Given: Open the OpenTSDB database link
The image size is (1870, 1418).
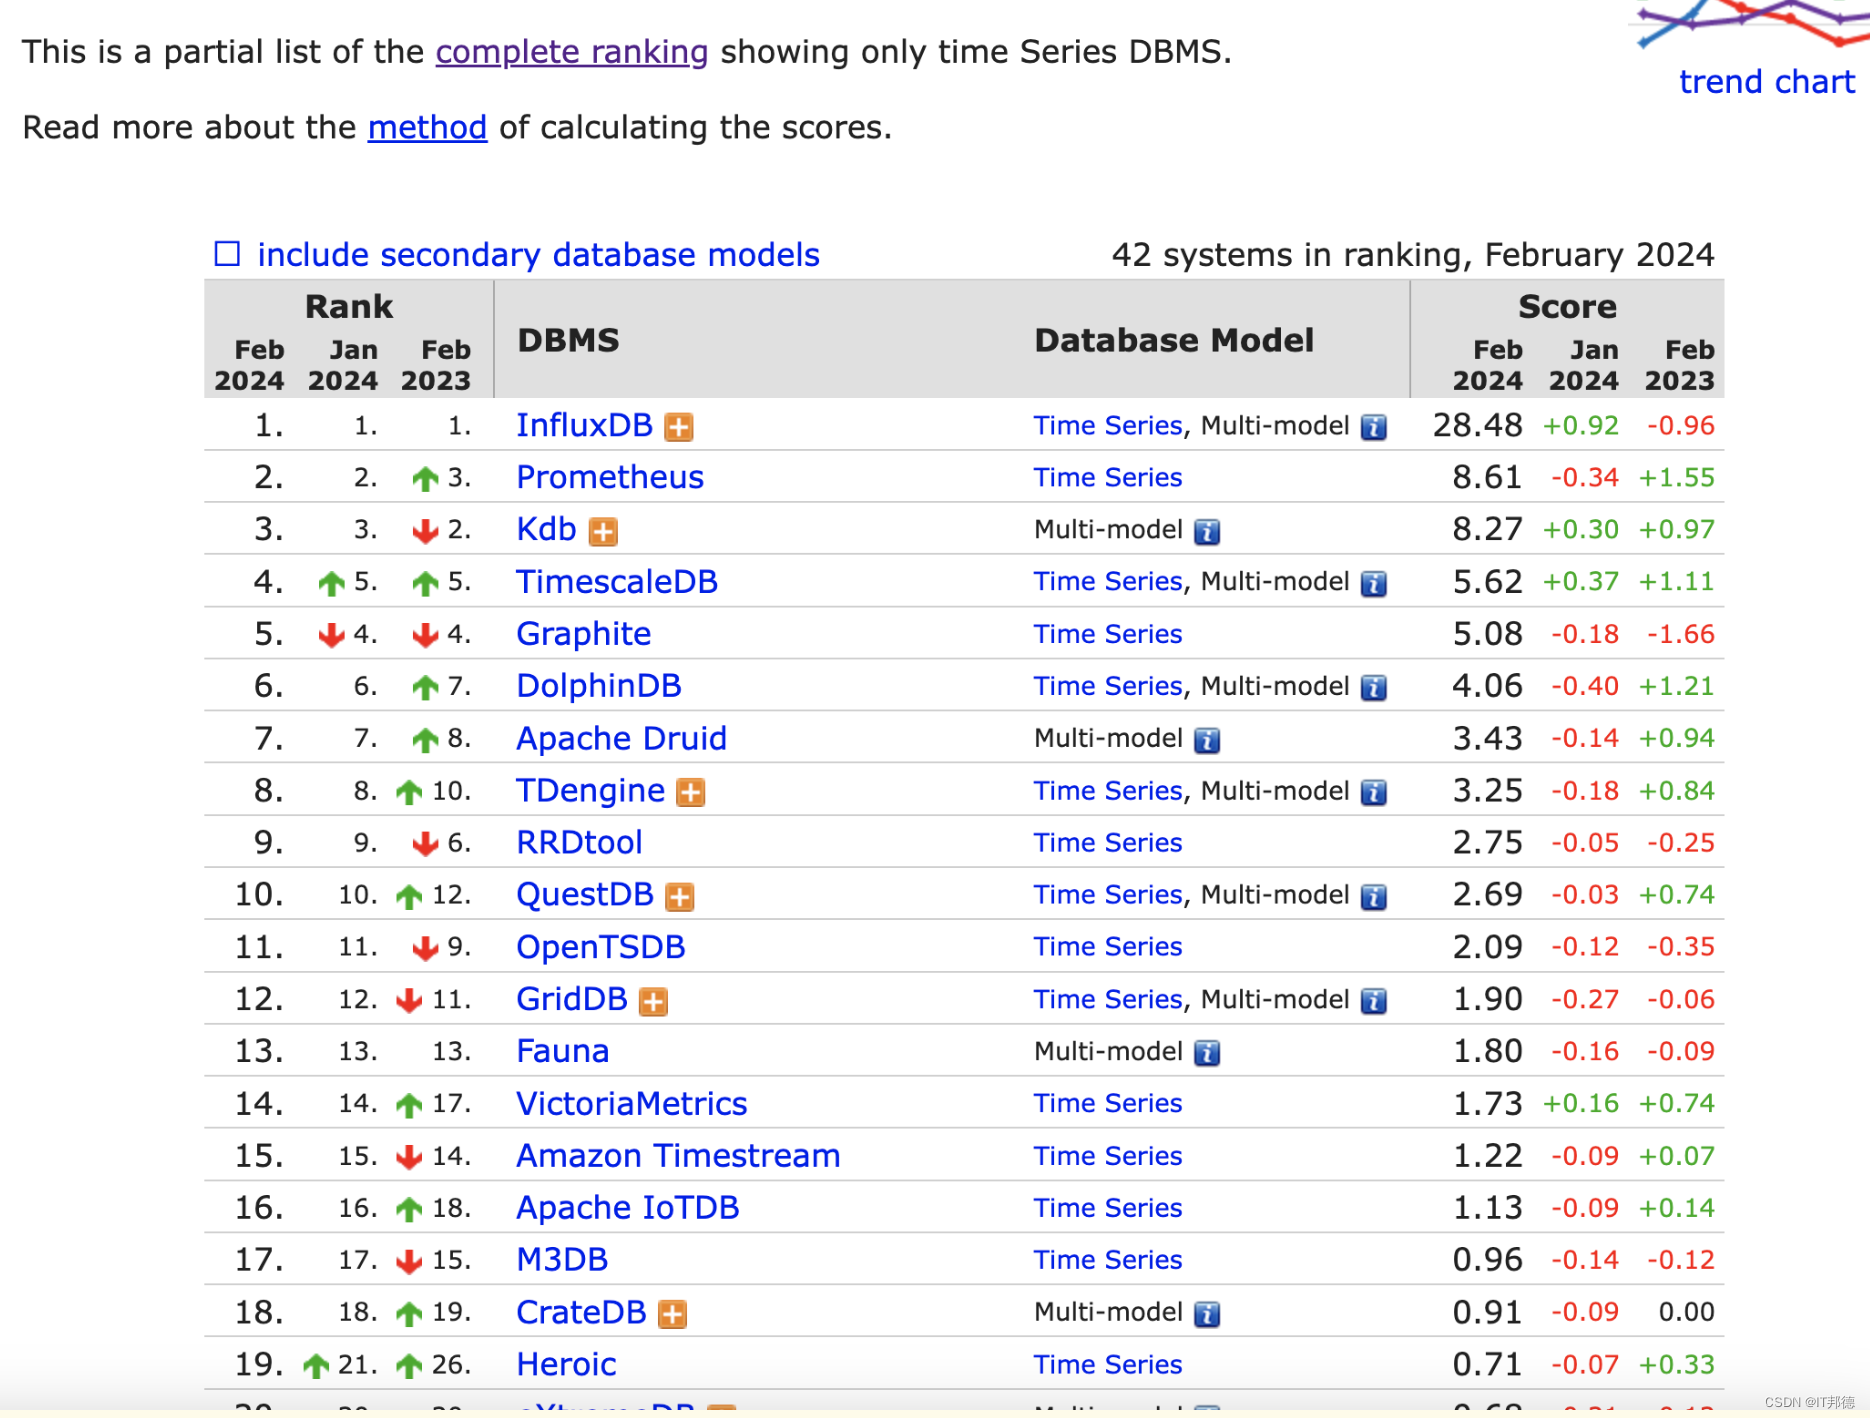Looking at the screenshot, I should (600, 947).
